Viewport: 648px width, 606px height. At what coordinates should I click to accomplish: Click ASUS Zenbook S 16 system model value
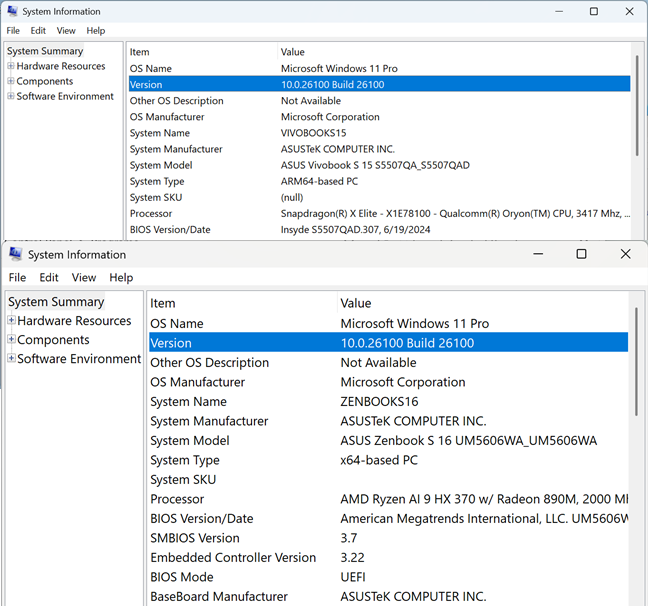pyautogui.click(x=468, y=441)
